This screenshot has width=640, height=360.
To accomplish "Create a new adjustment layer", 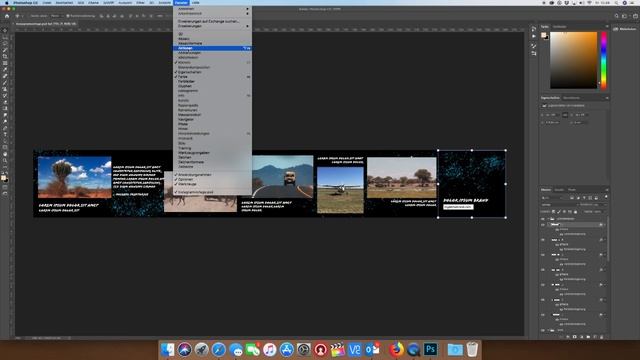I will coord(581,337).
